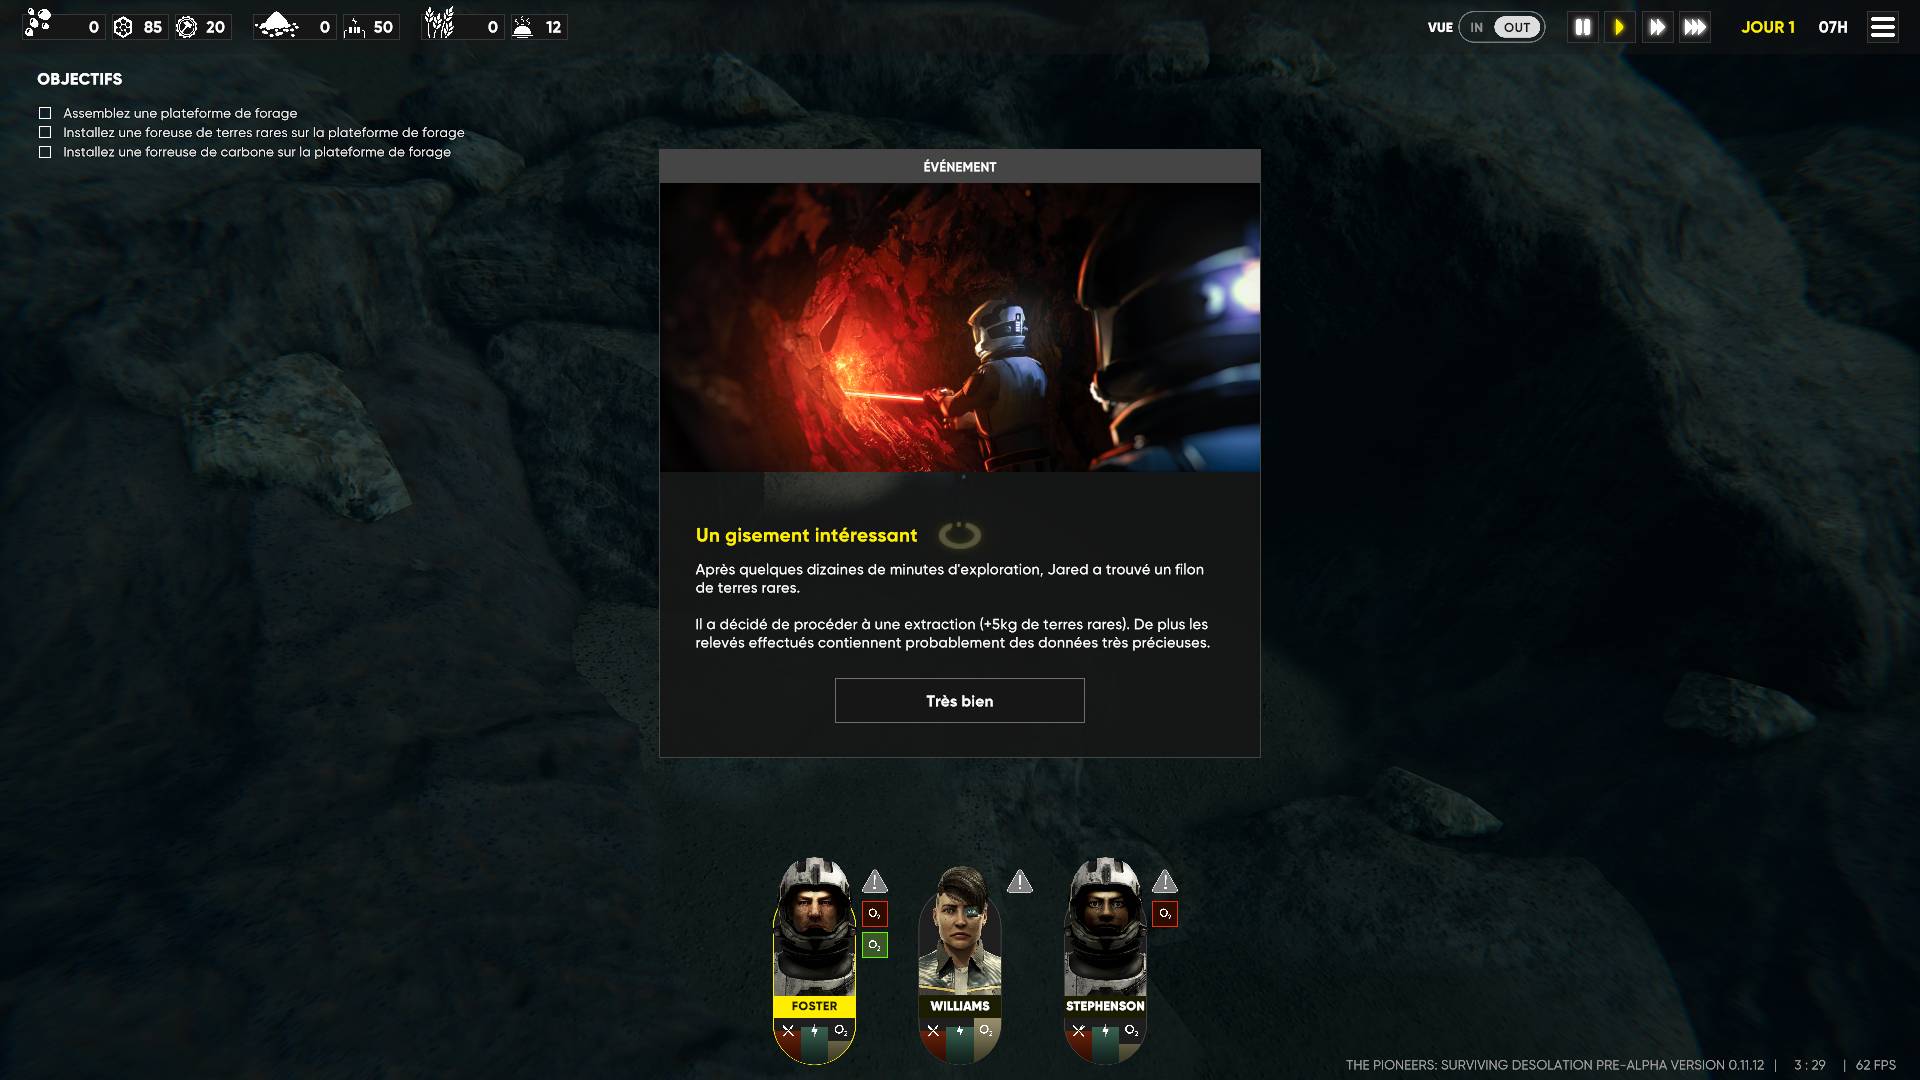Tick the carbon driller objective checkbox
This screenshot has width=1920, height=1080.
[x=45, y=152]
